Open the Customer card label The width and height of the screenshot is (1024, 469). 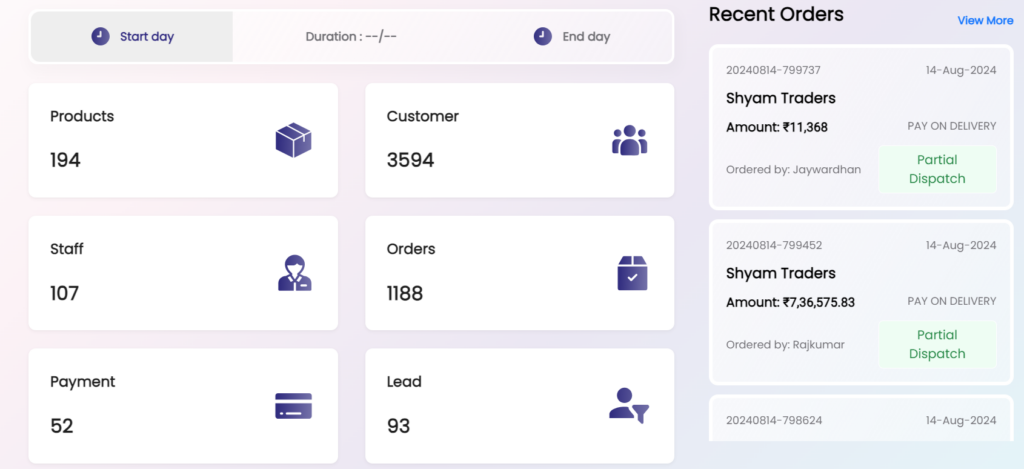(423, 116)
